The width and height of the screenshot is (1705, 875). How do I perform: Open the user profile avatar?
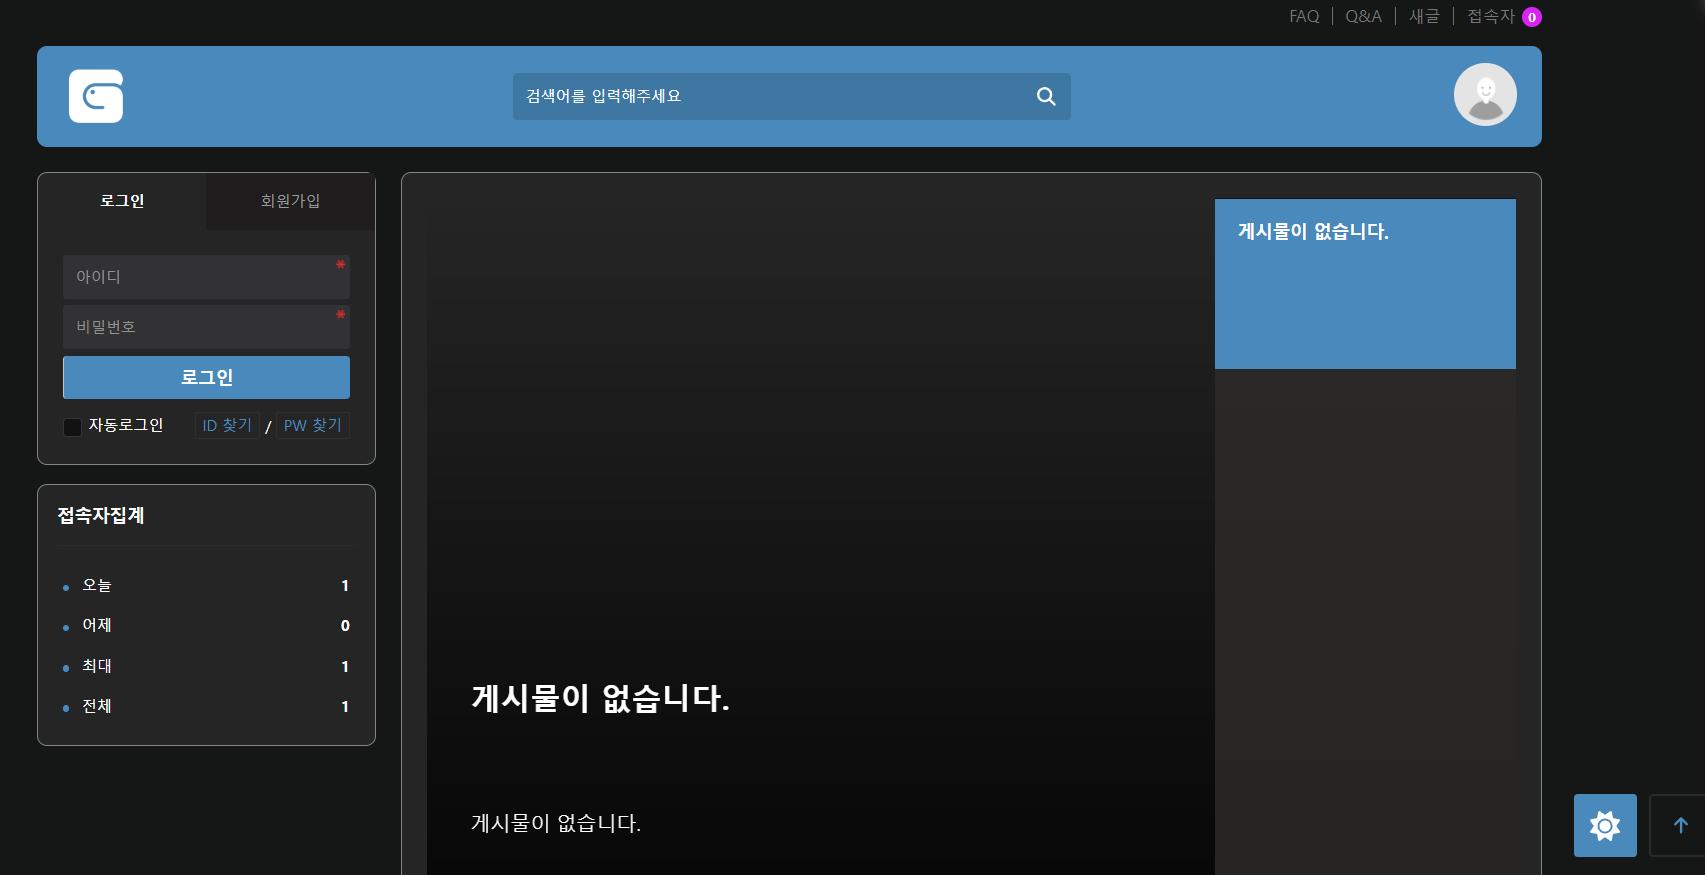[x=1485, y=95]
